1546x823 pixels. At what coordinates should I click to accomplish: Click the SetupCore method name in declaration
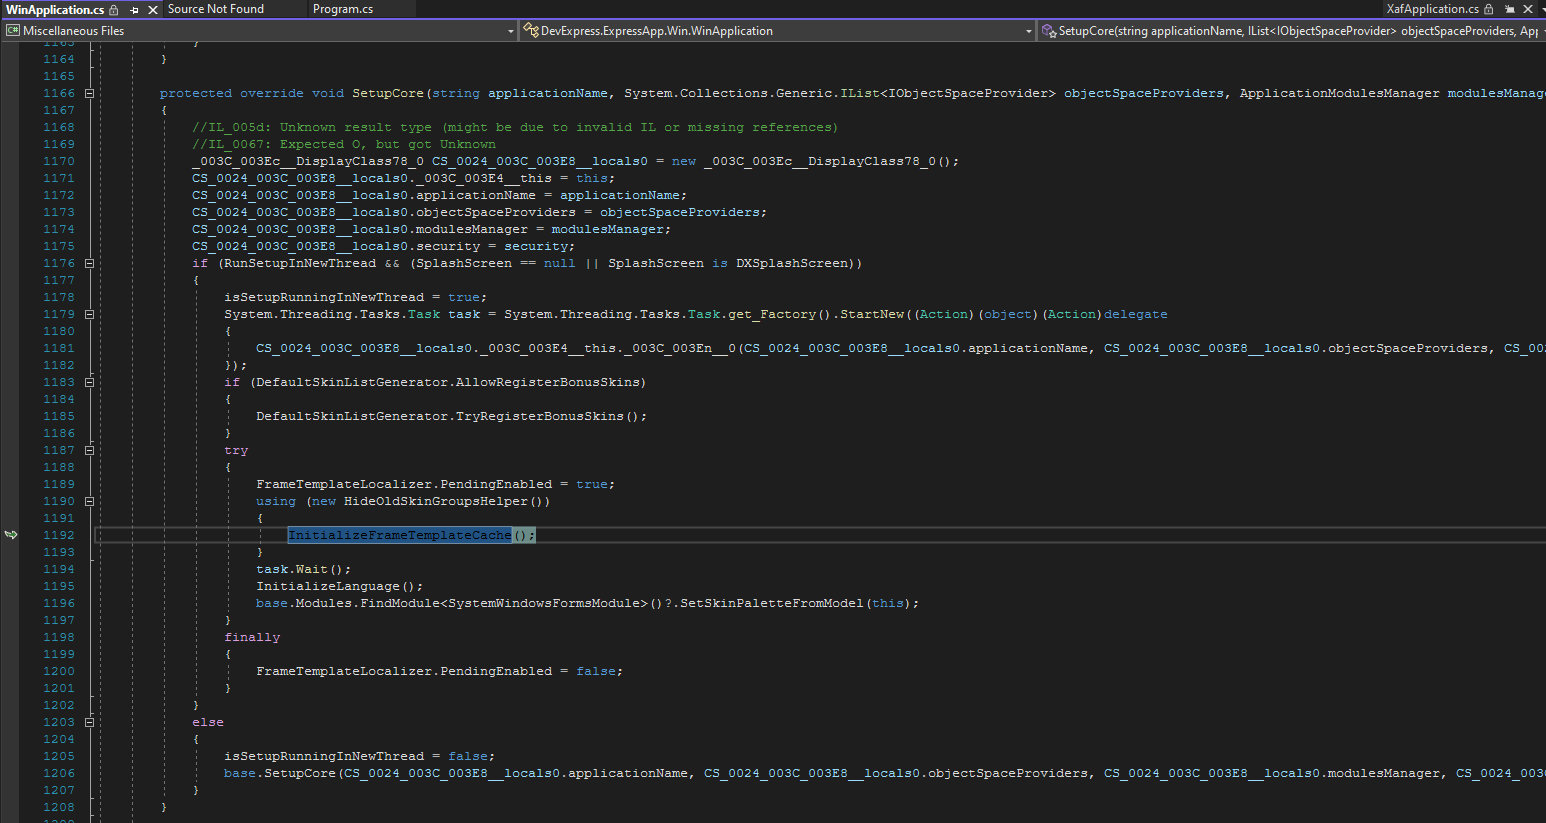pos(388,93)
